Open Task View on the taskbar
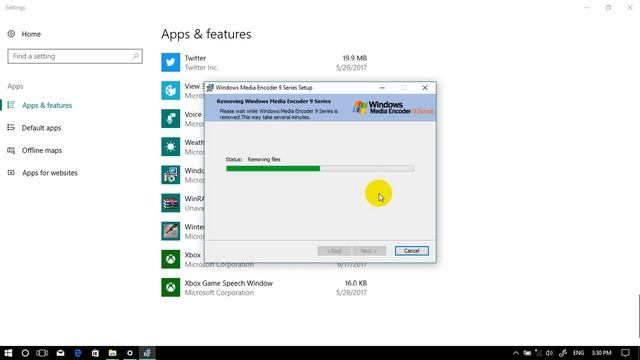The width and height of the screenshot is (640, 360). 42,353
